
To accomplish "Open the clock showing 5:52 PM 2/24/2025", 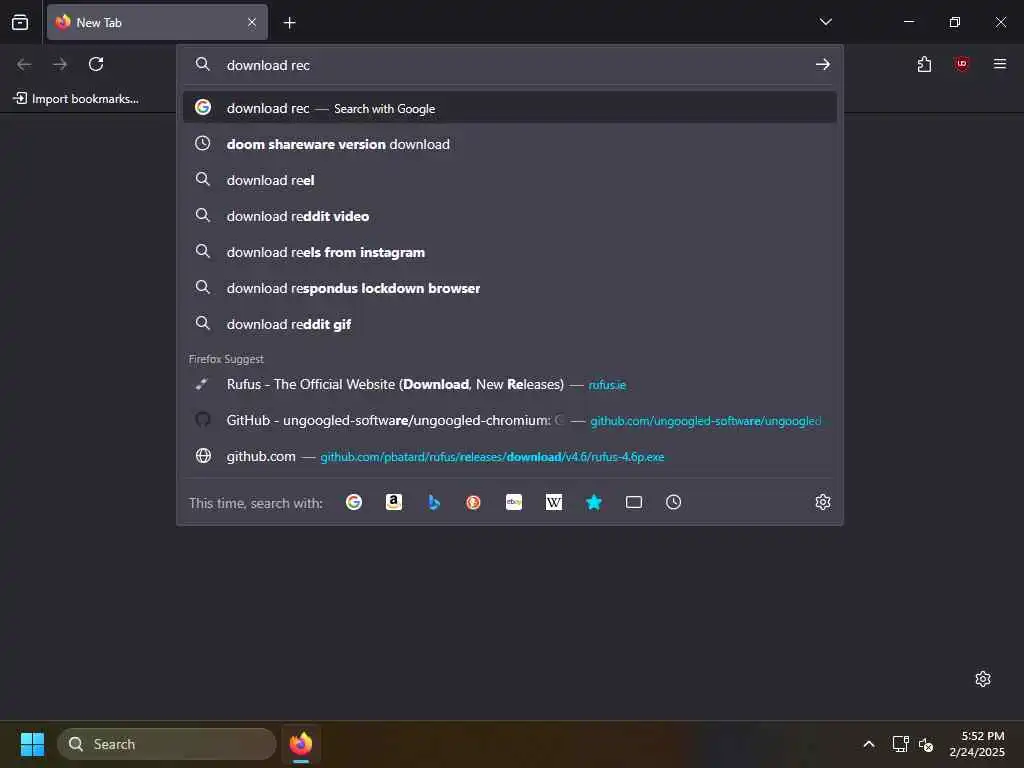I will point(977,744).
